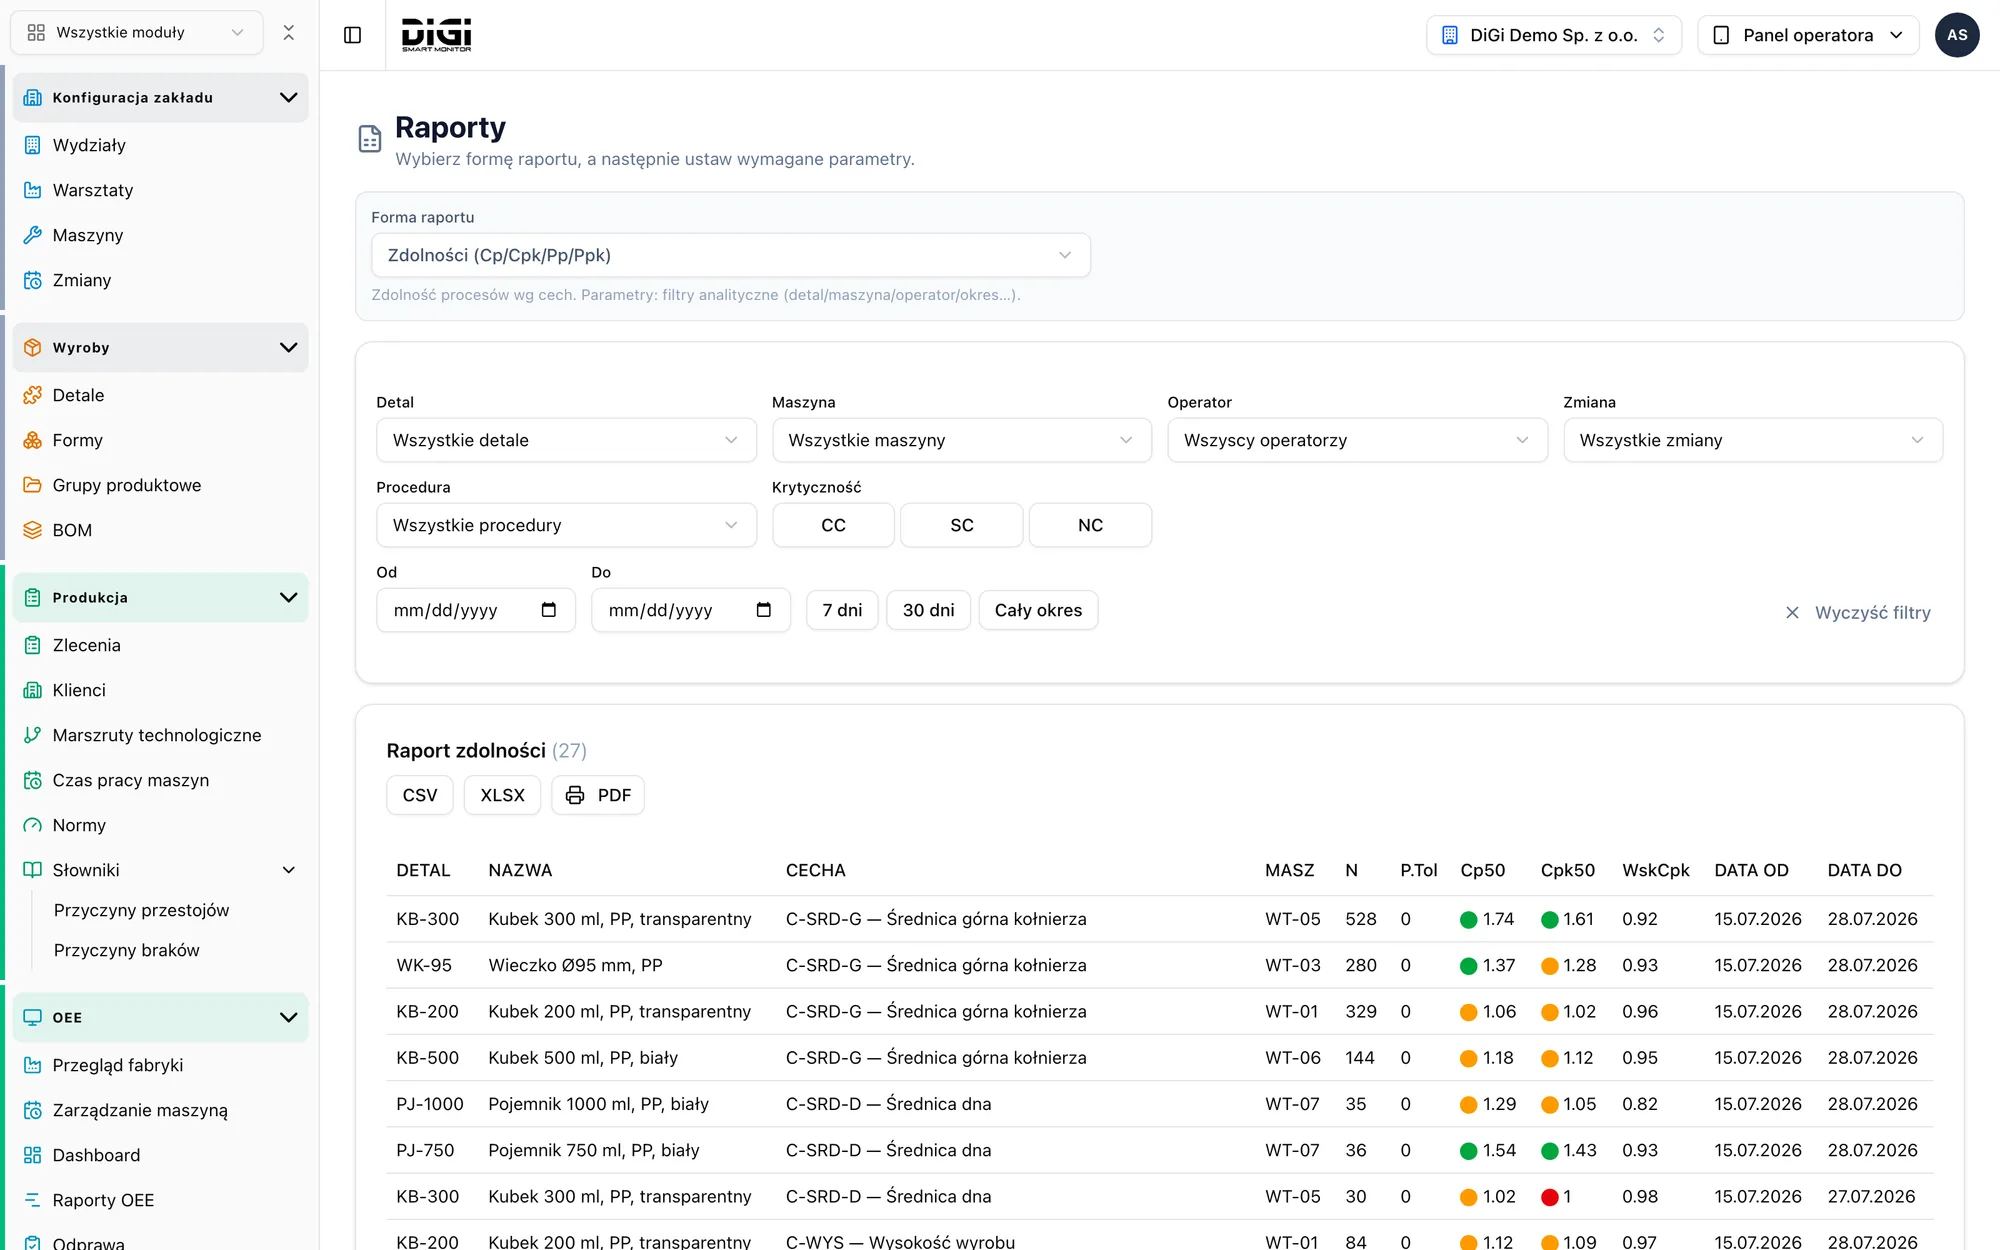Screen dimensions: 2000x1250
Task: Open the Forma raportu dropdown
Action: [x=731, y=255]
